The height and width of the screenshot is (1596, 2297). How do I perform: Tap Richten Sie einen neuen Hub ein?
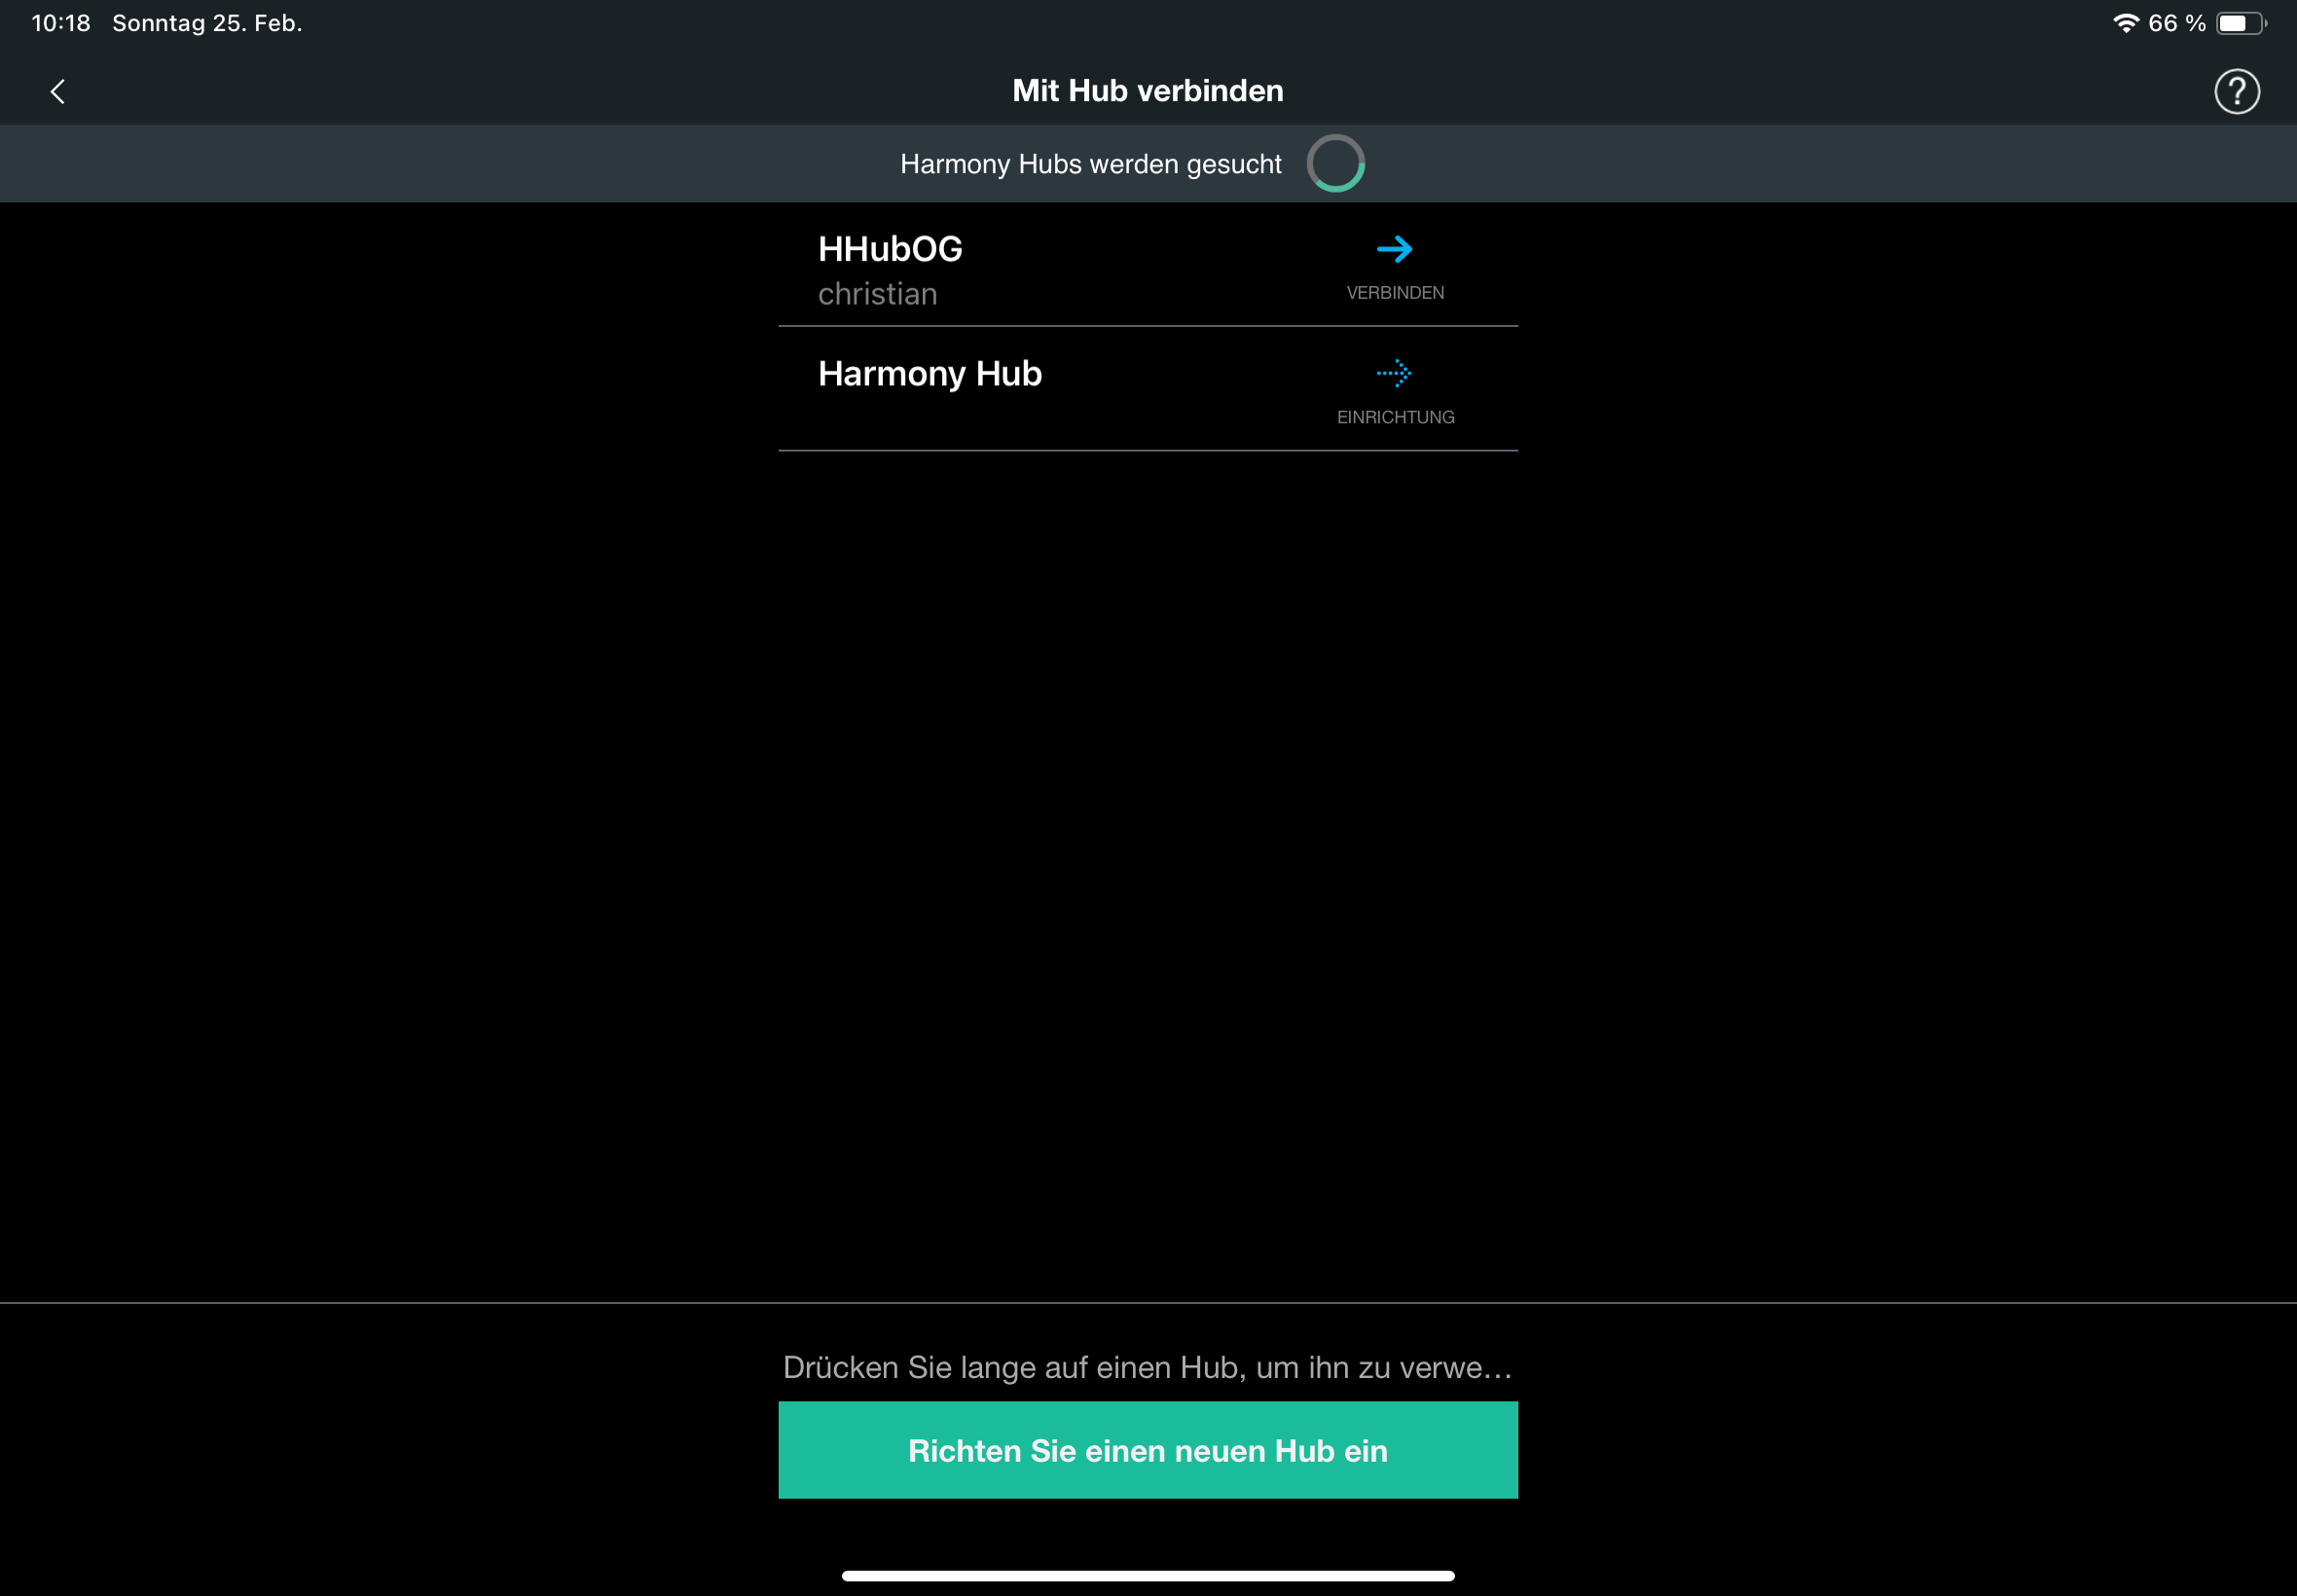point(1148,1450)
